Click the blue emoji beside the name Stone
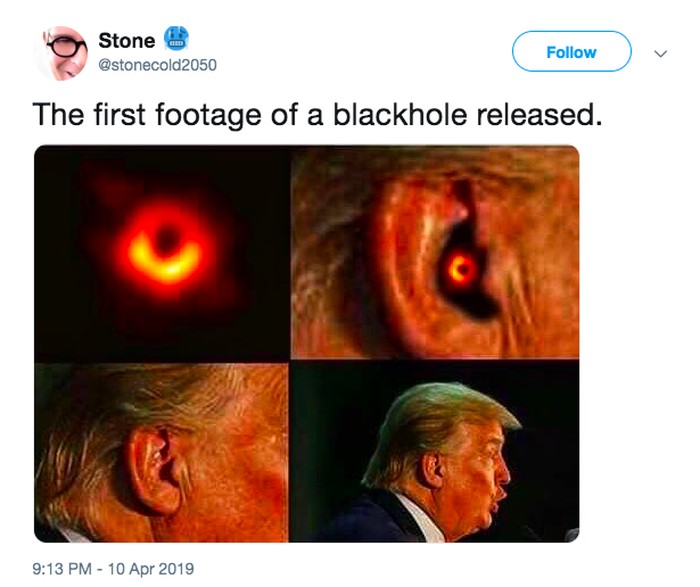700x587 pixels. pyautogui.click(x=177, y=39)
